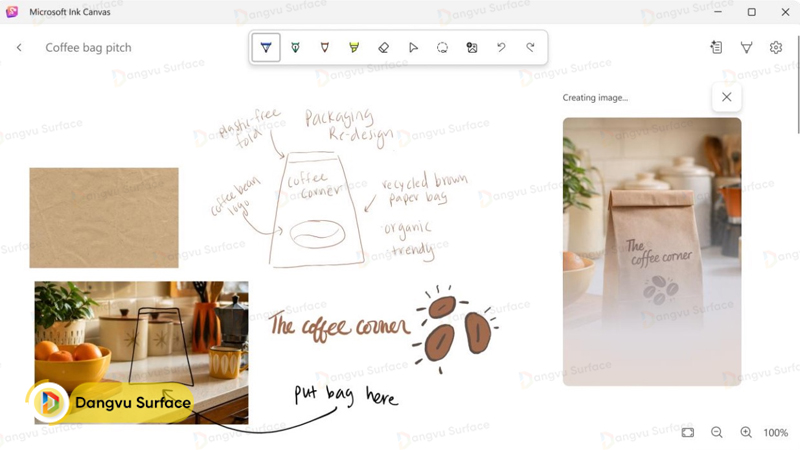Zoom out the canvas
The height and width of the screenshot is (450, 800).
(717, 433)
